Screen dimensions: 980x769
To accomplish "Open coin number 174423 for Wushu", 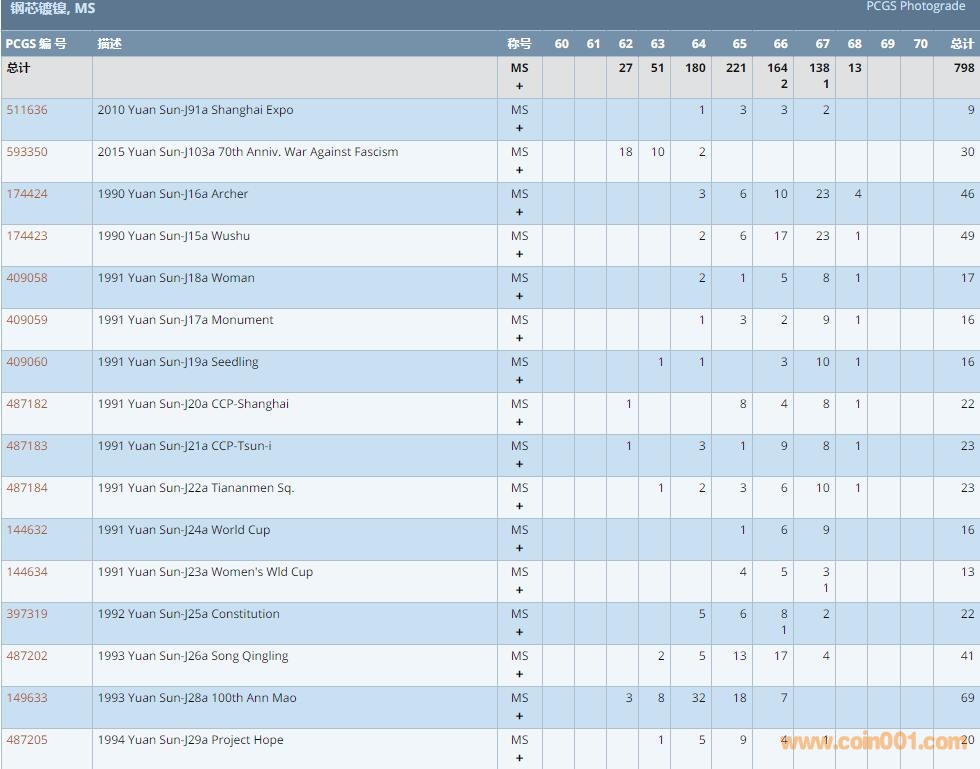I will [27, 236].
